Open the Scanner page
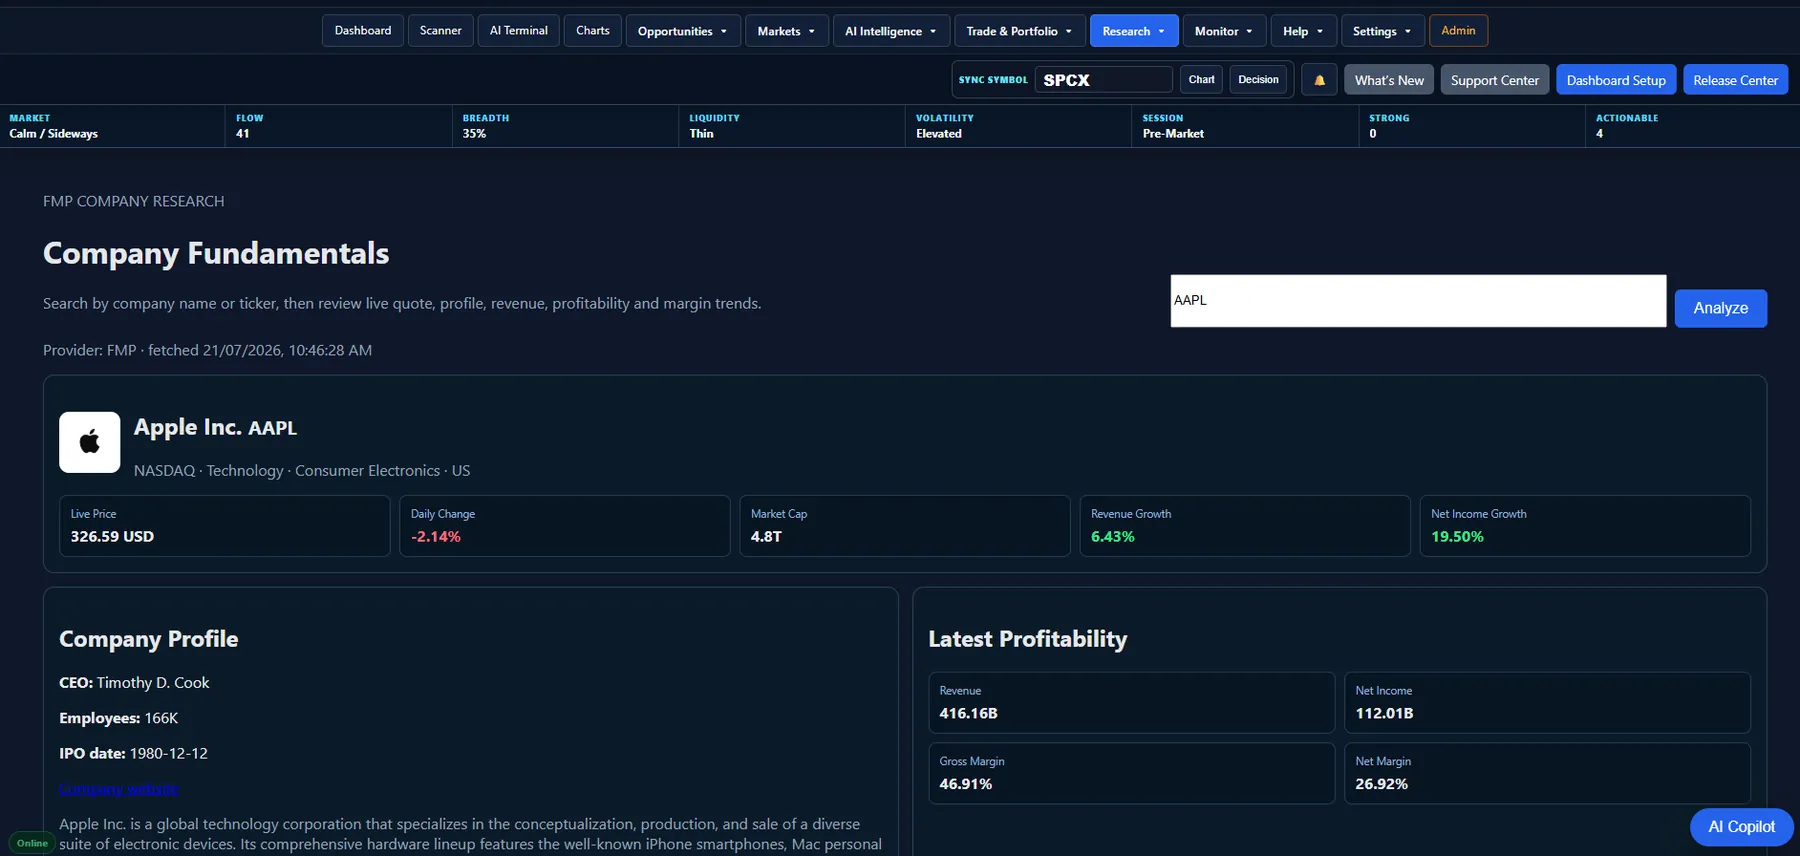The image size is (1800, 856). pyautogui.click(x=441, y=31)
